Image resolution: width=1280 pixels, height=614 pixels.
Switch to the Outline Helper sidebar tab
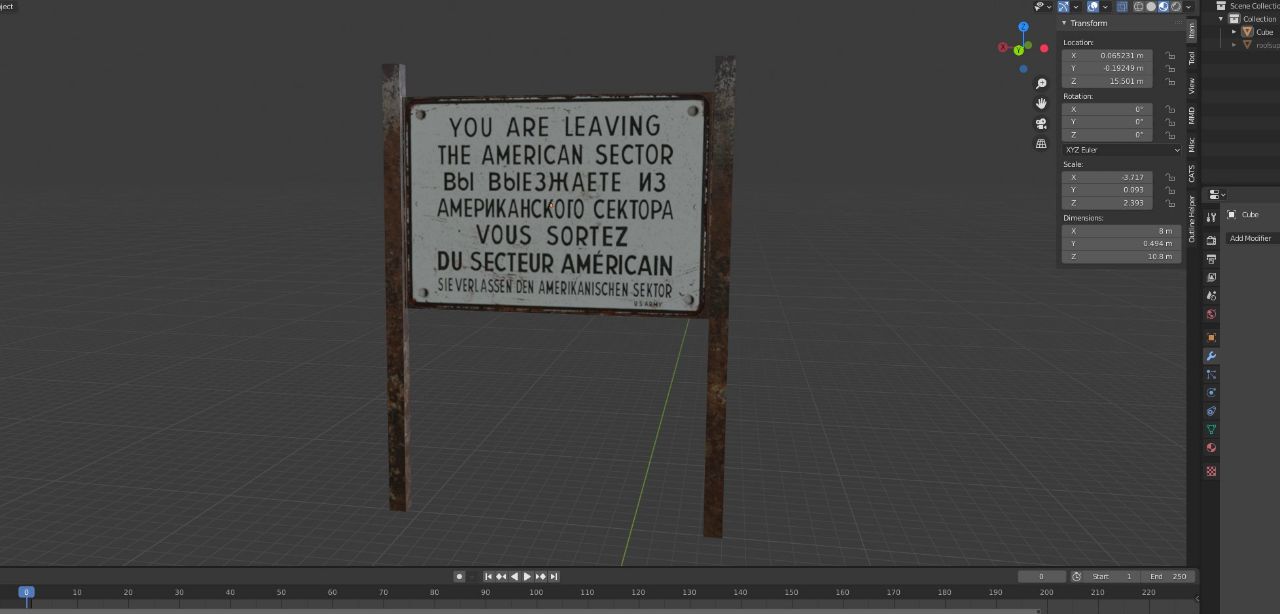pos(1191,218)
